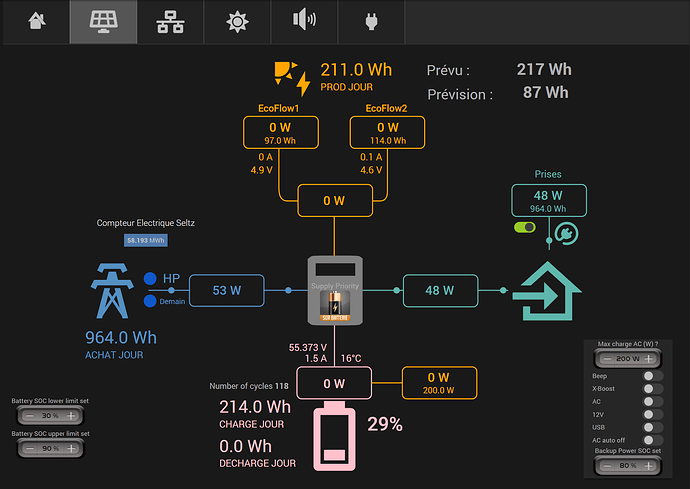Open the network topology tab
Viewport: 690px width, 489px height.
click(170, 22)
